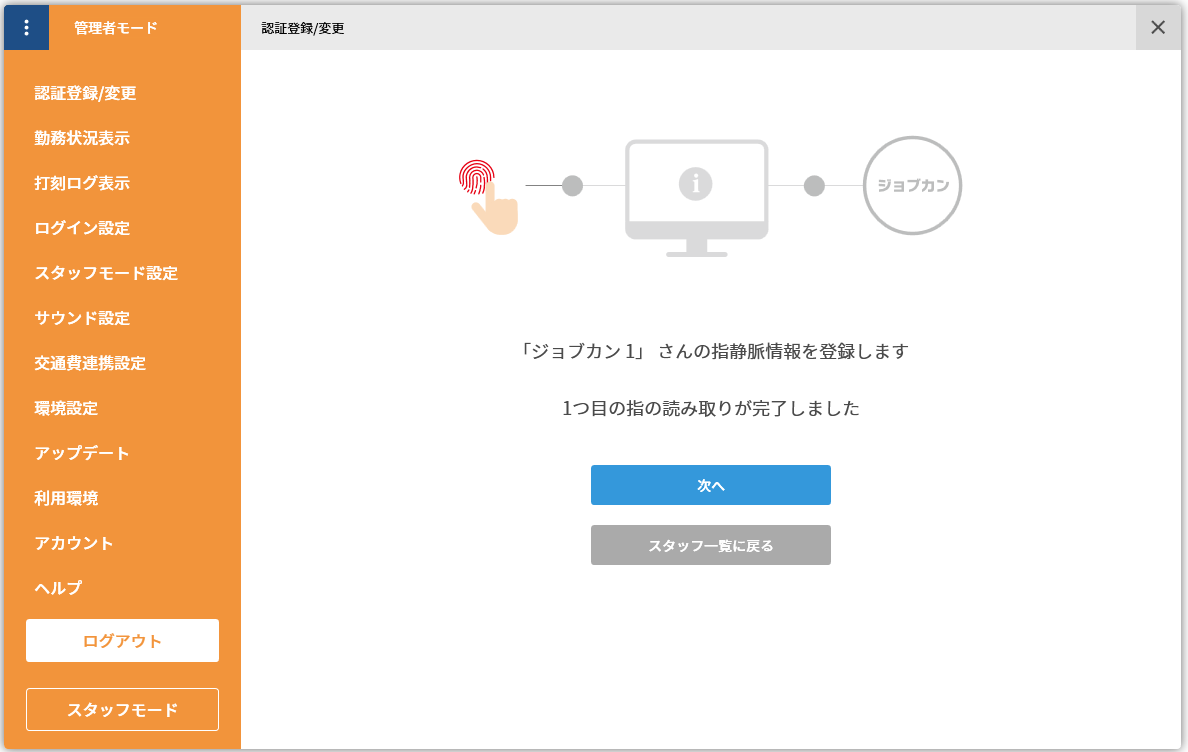Select 打刻ログ表示 in the sidebar
1188x752 pixels.
point(82,183)
